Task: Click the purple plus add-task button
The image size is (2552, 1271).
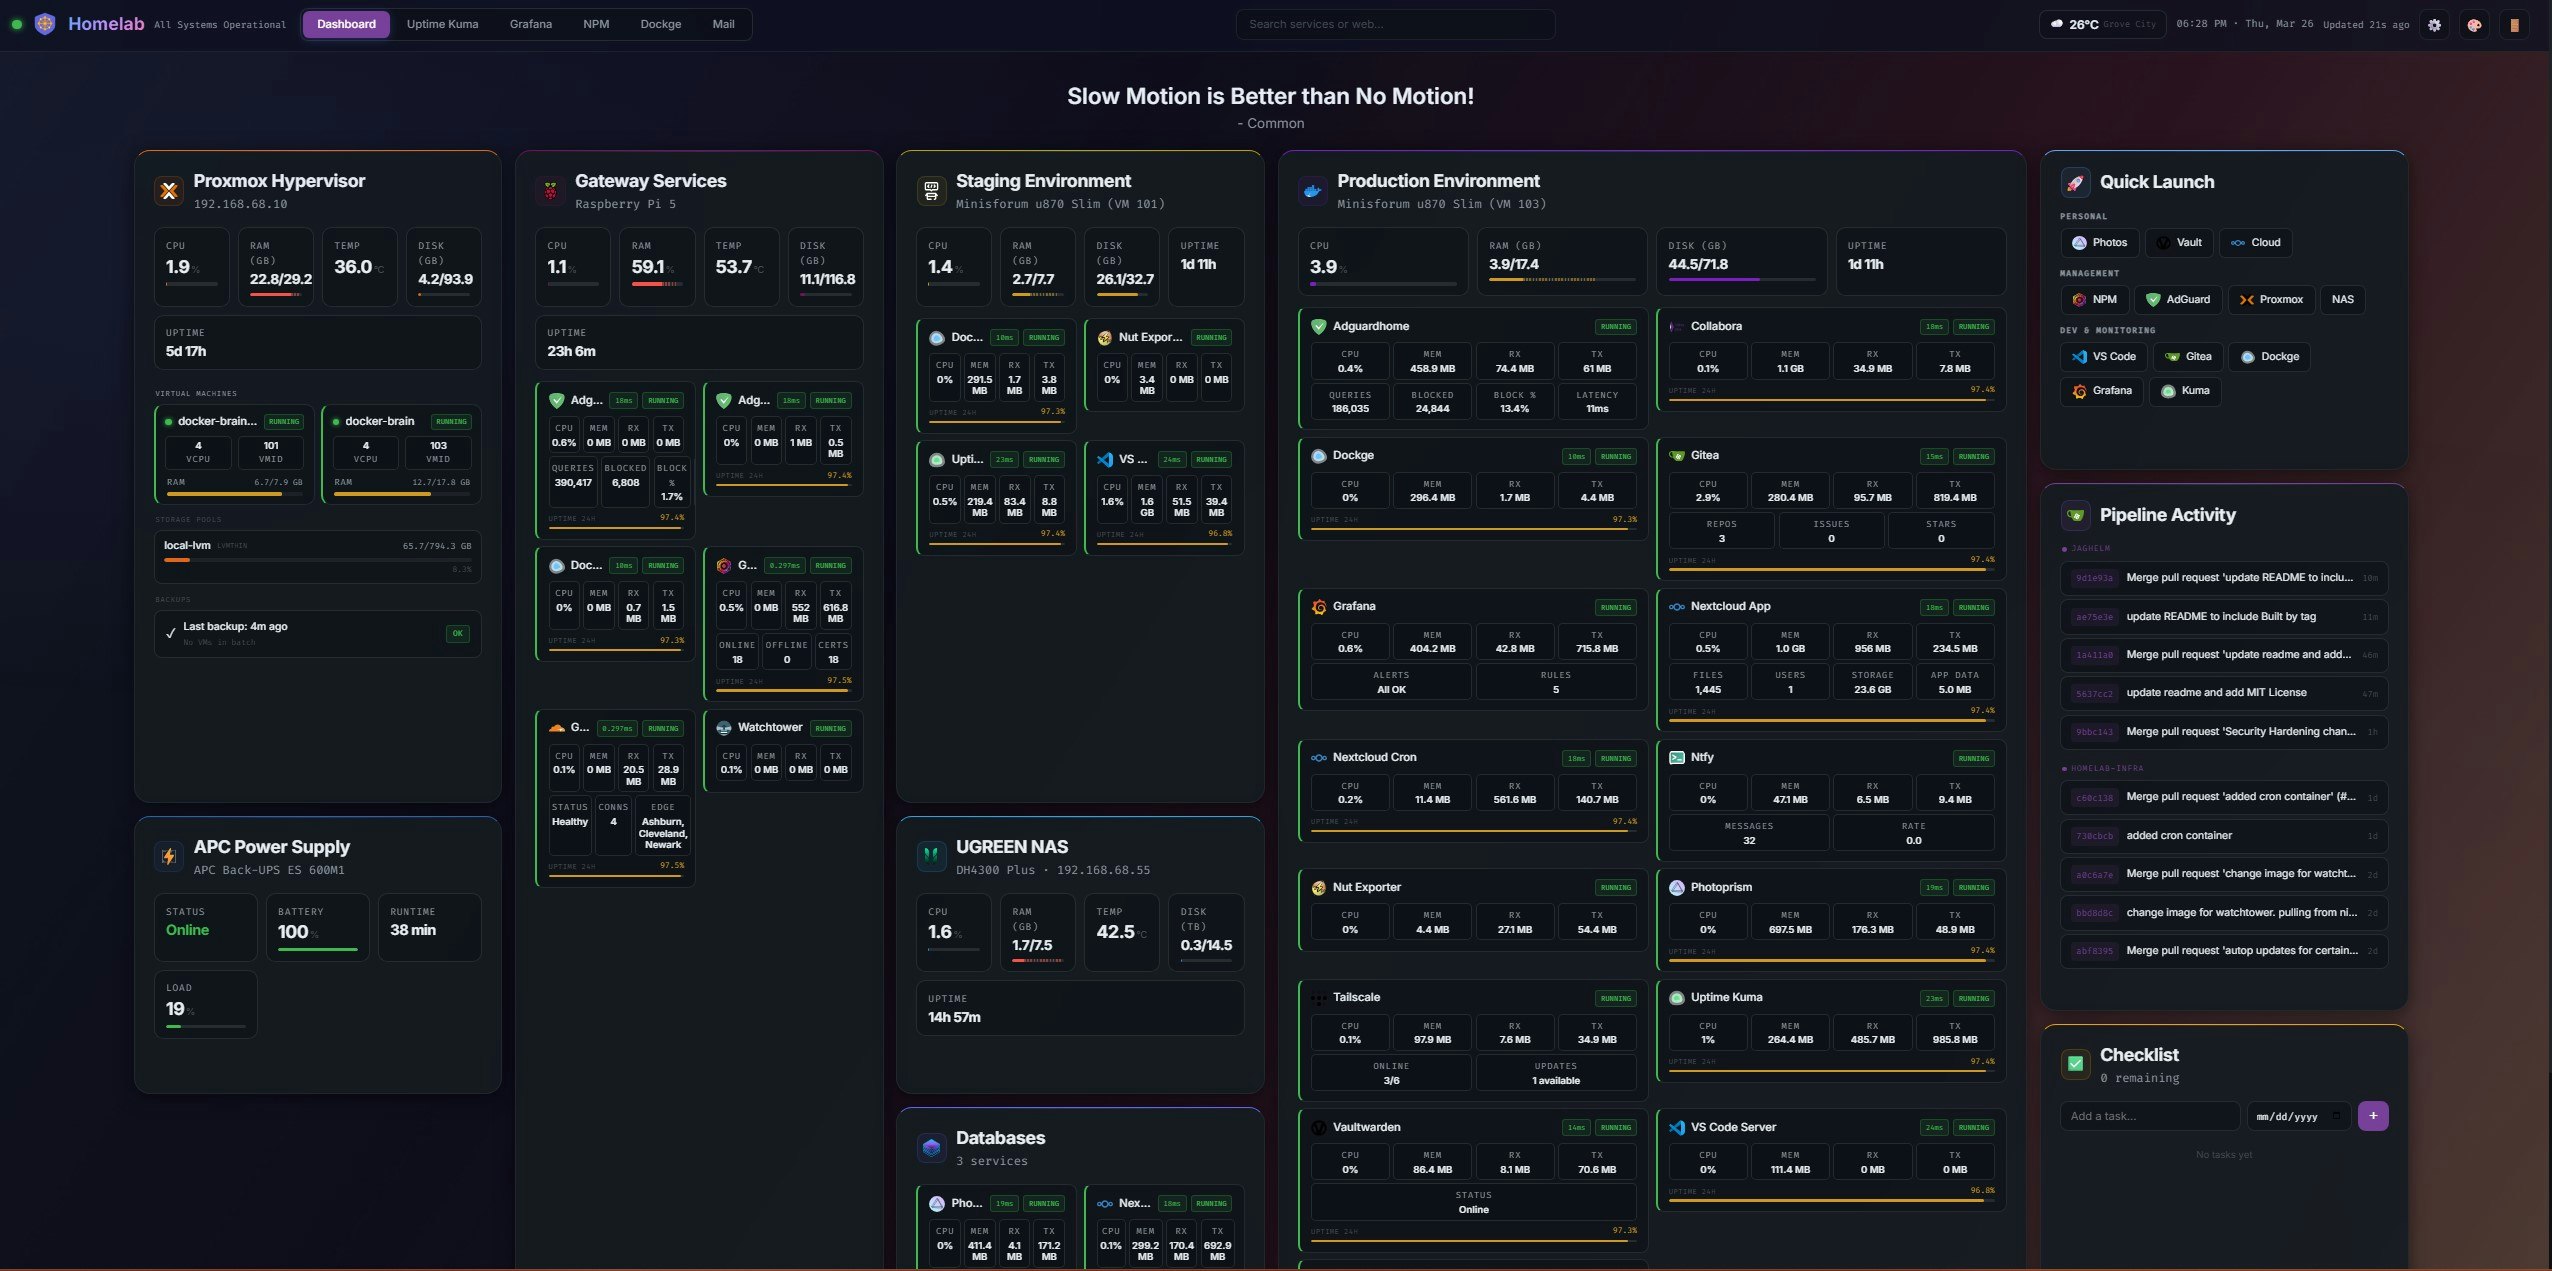Action: [x=2373, y=1116]
